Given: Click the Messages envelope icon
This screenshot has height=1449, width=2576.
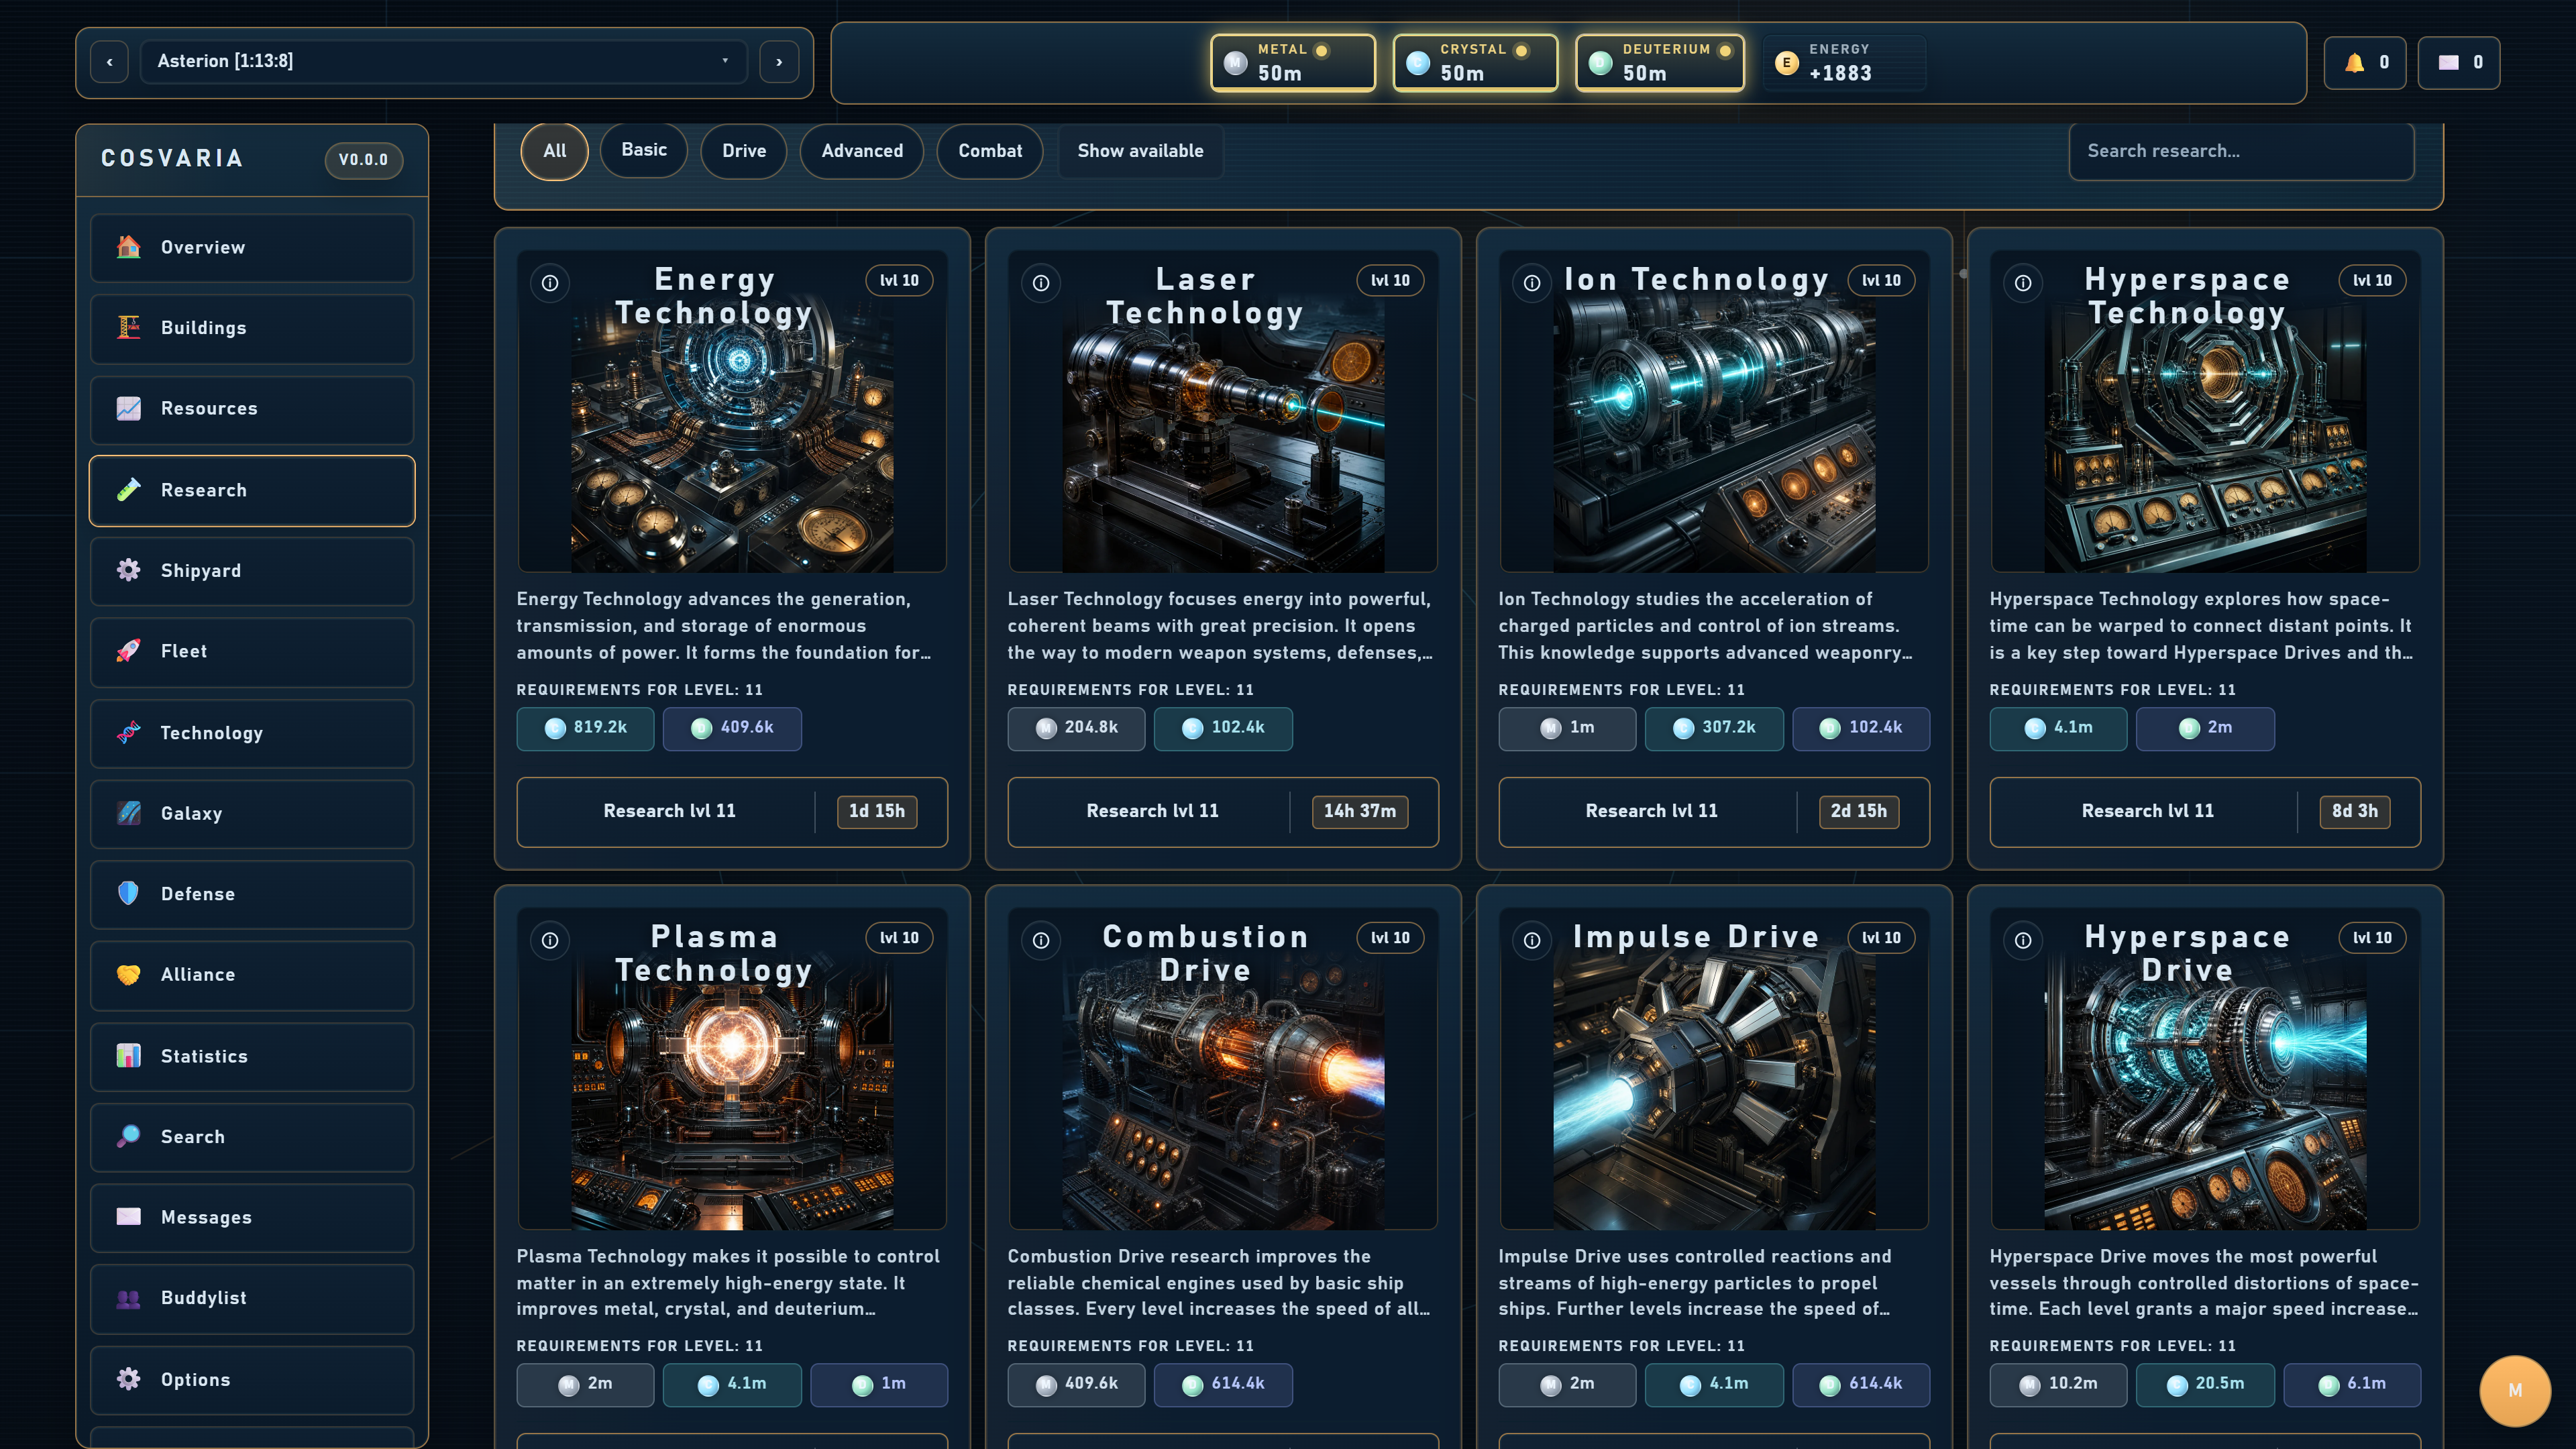Looking at the screenshot, I should click(128, 1217).
